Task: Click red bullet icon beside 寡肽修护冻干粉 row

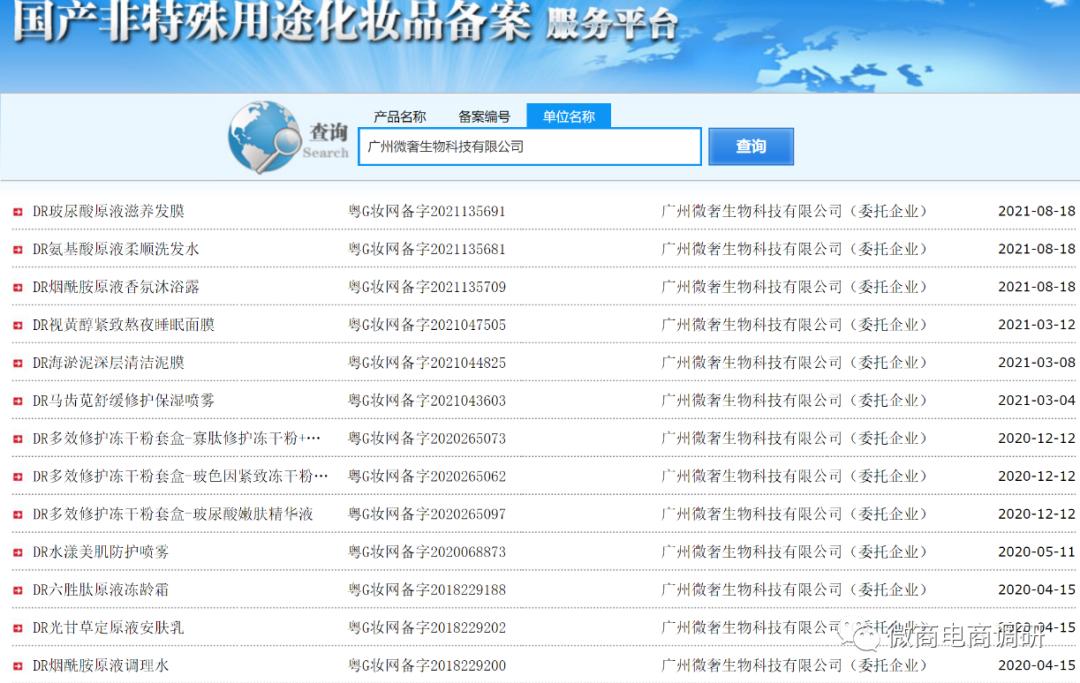Action: [18, 439]
